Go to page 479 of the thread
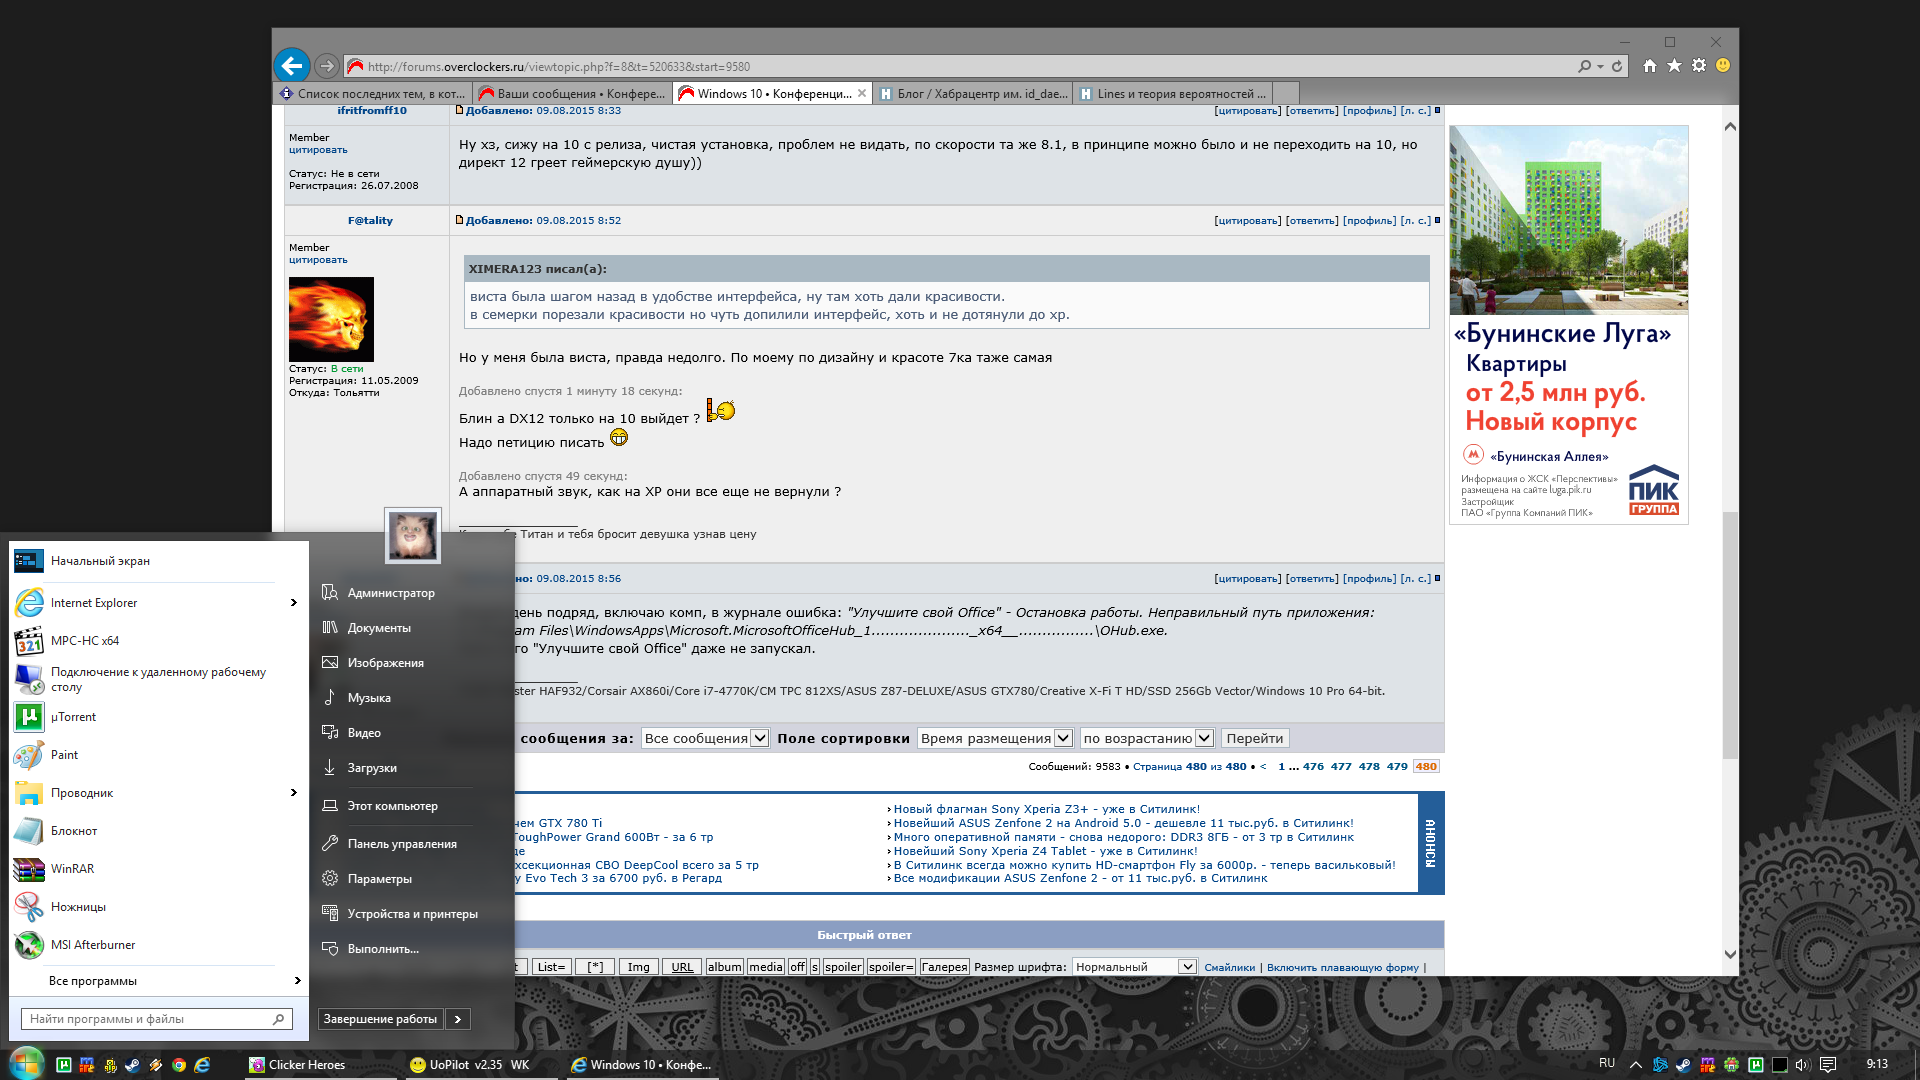Image resolution: width=1920 pixels, height=1080 pixels. click(x=1397, y=767)
